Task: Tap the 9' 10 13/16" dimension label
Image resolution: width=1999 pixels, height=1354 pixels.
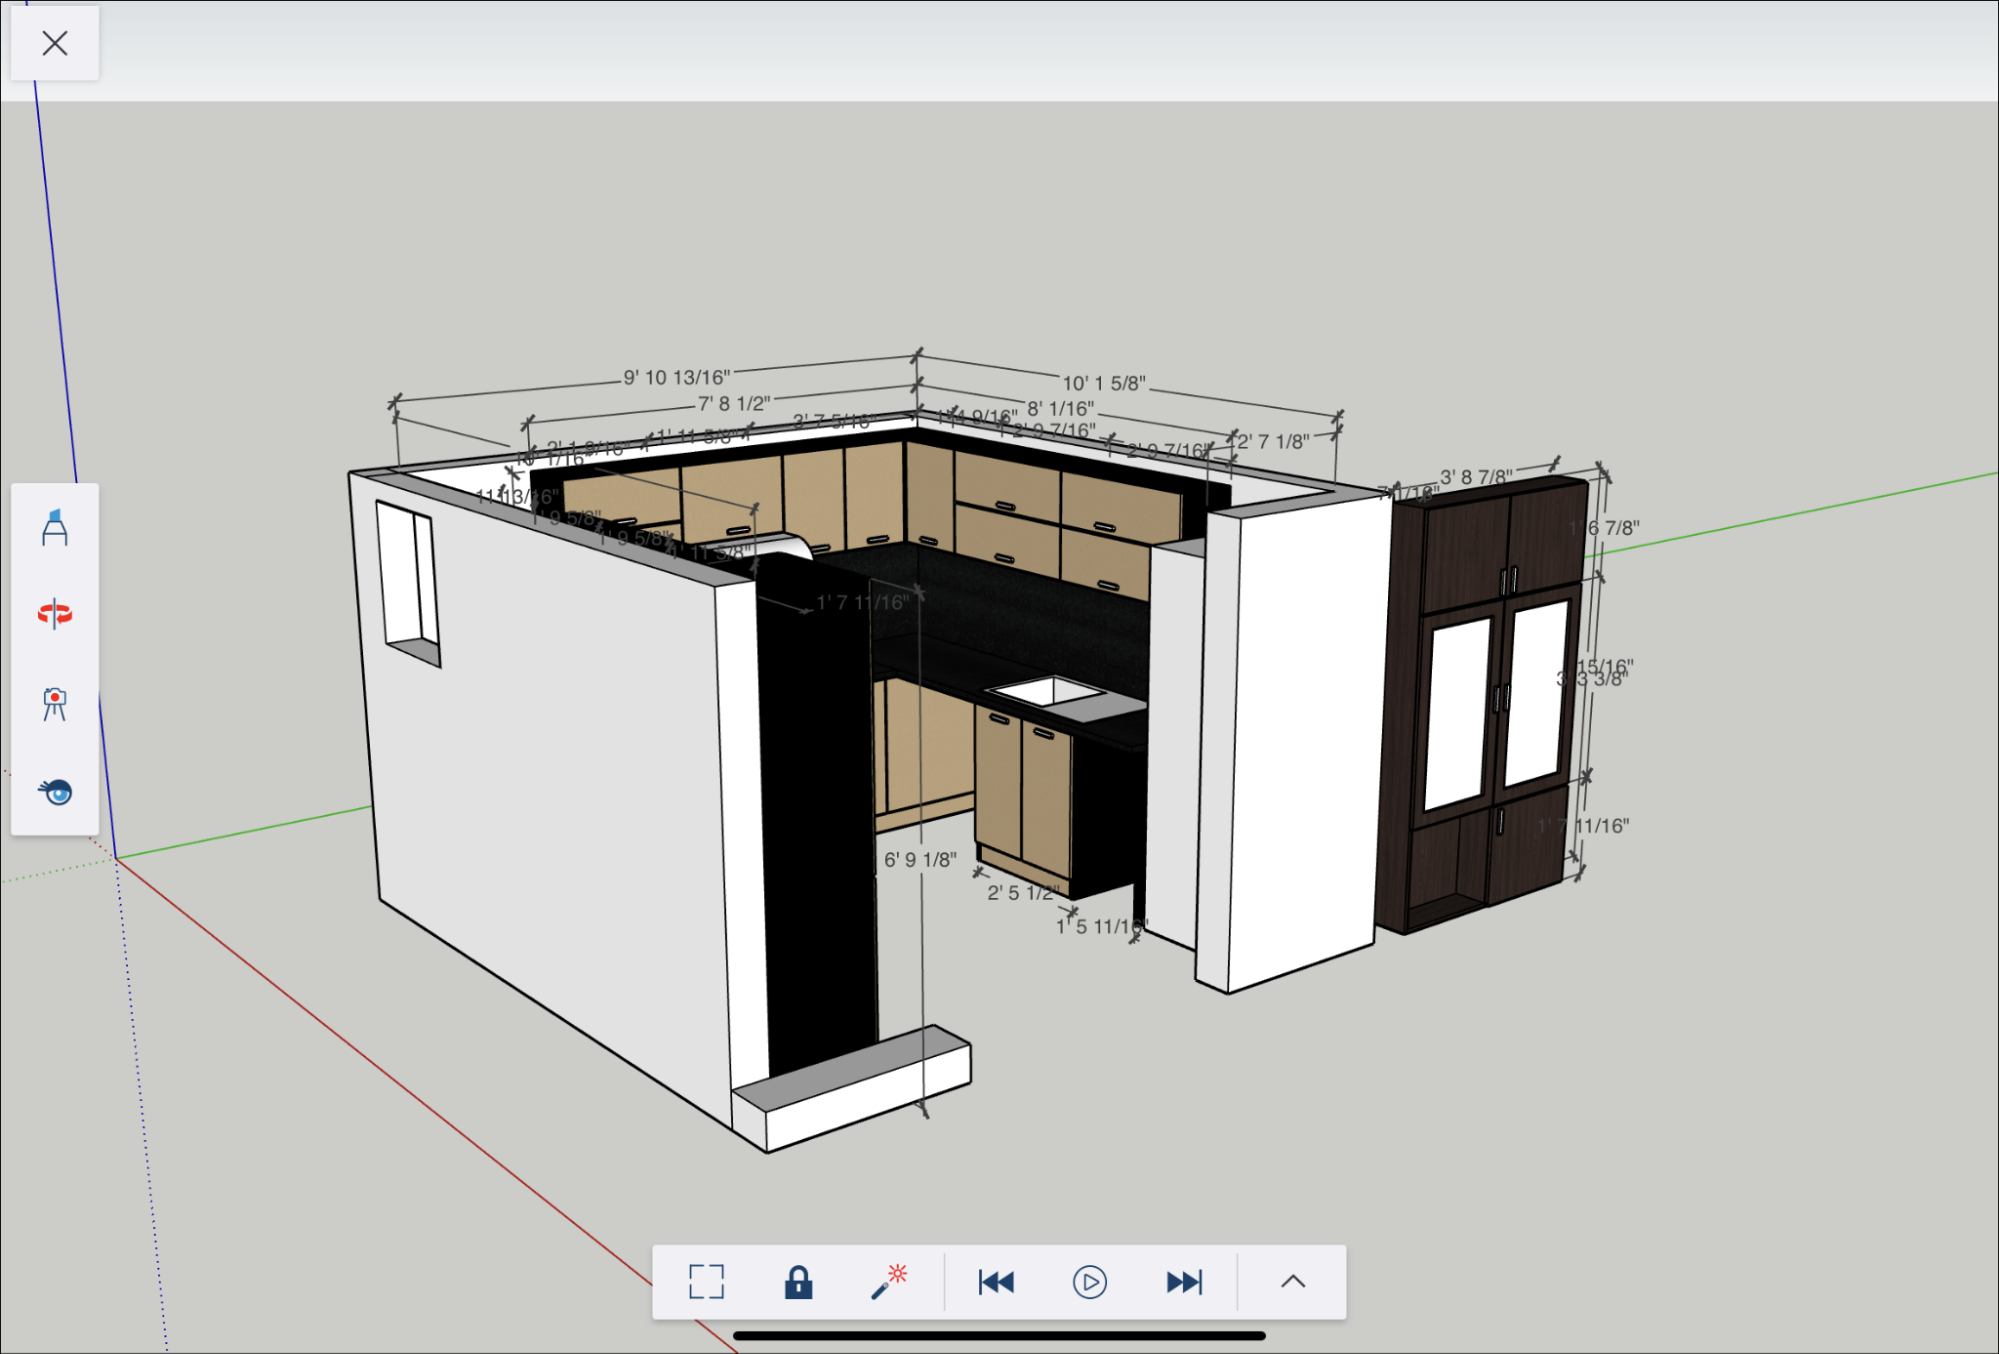Action: (677, 377)
